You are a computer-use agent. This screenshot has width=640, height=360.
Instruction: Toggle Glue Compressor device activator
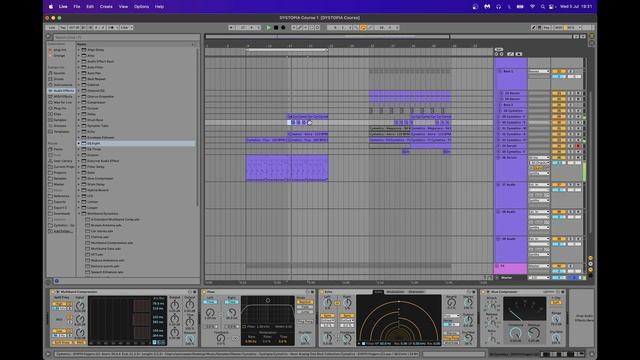click(x=483, y=292)
